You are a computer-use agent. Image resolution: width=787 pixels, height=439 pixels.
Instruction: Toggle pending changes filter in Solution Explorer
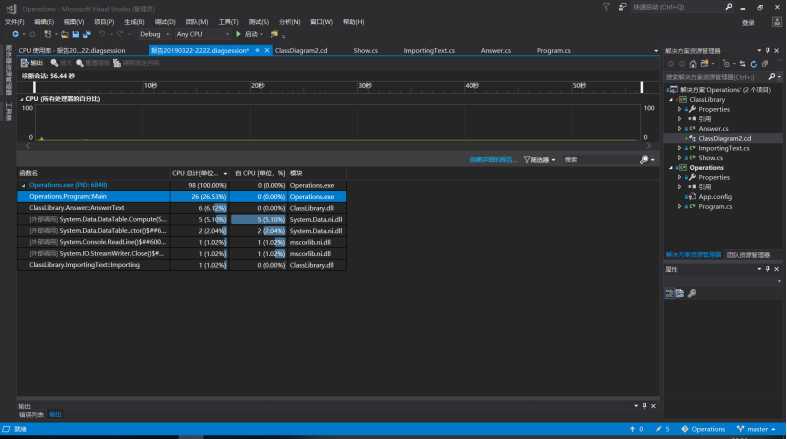click(726, 64)
